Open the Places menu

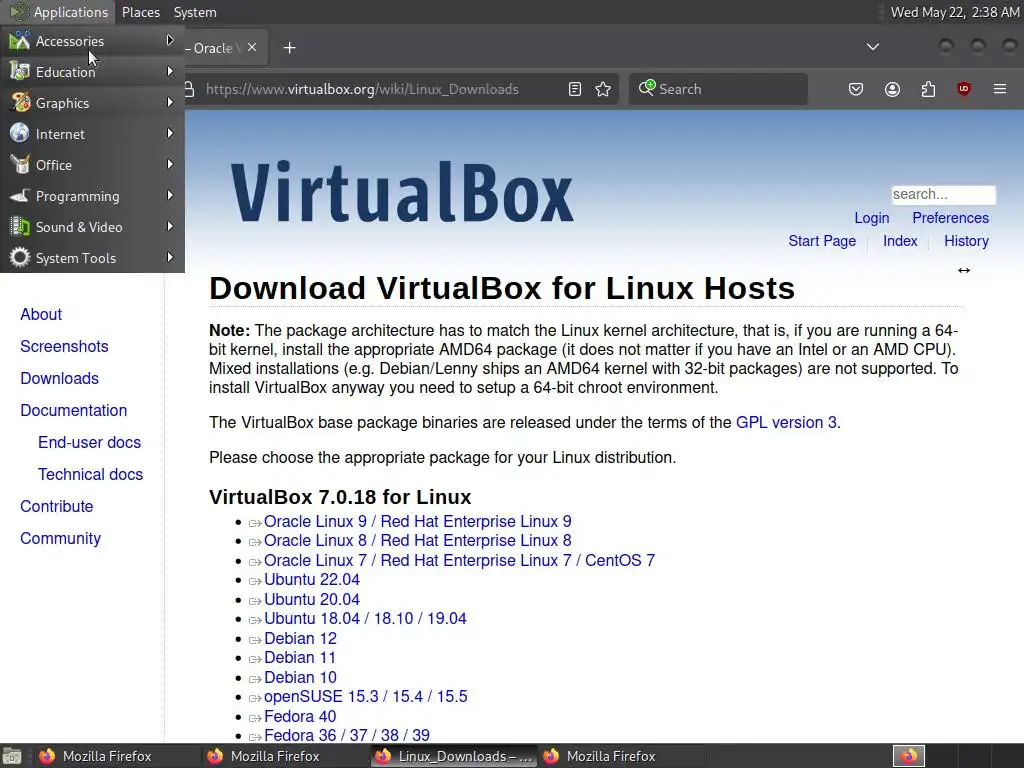pyautogui.click(x=140, y=12)
